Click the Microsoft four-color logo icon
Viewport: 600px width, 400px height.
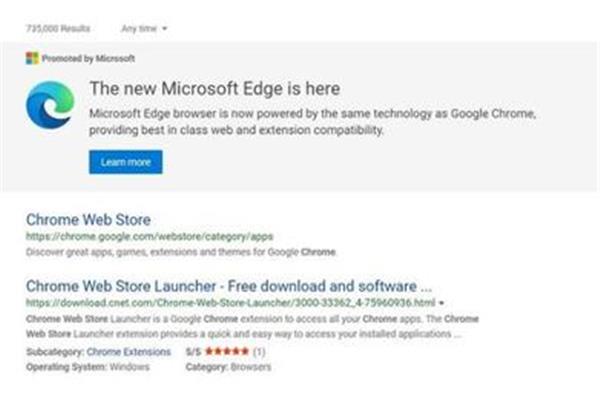click(32, 58)
